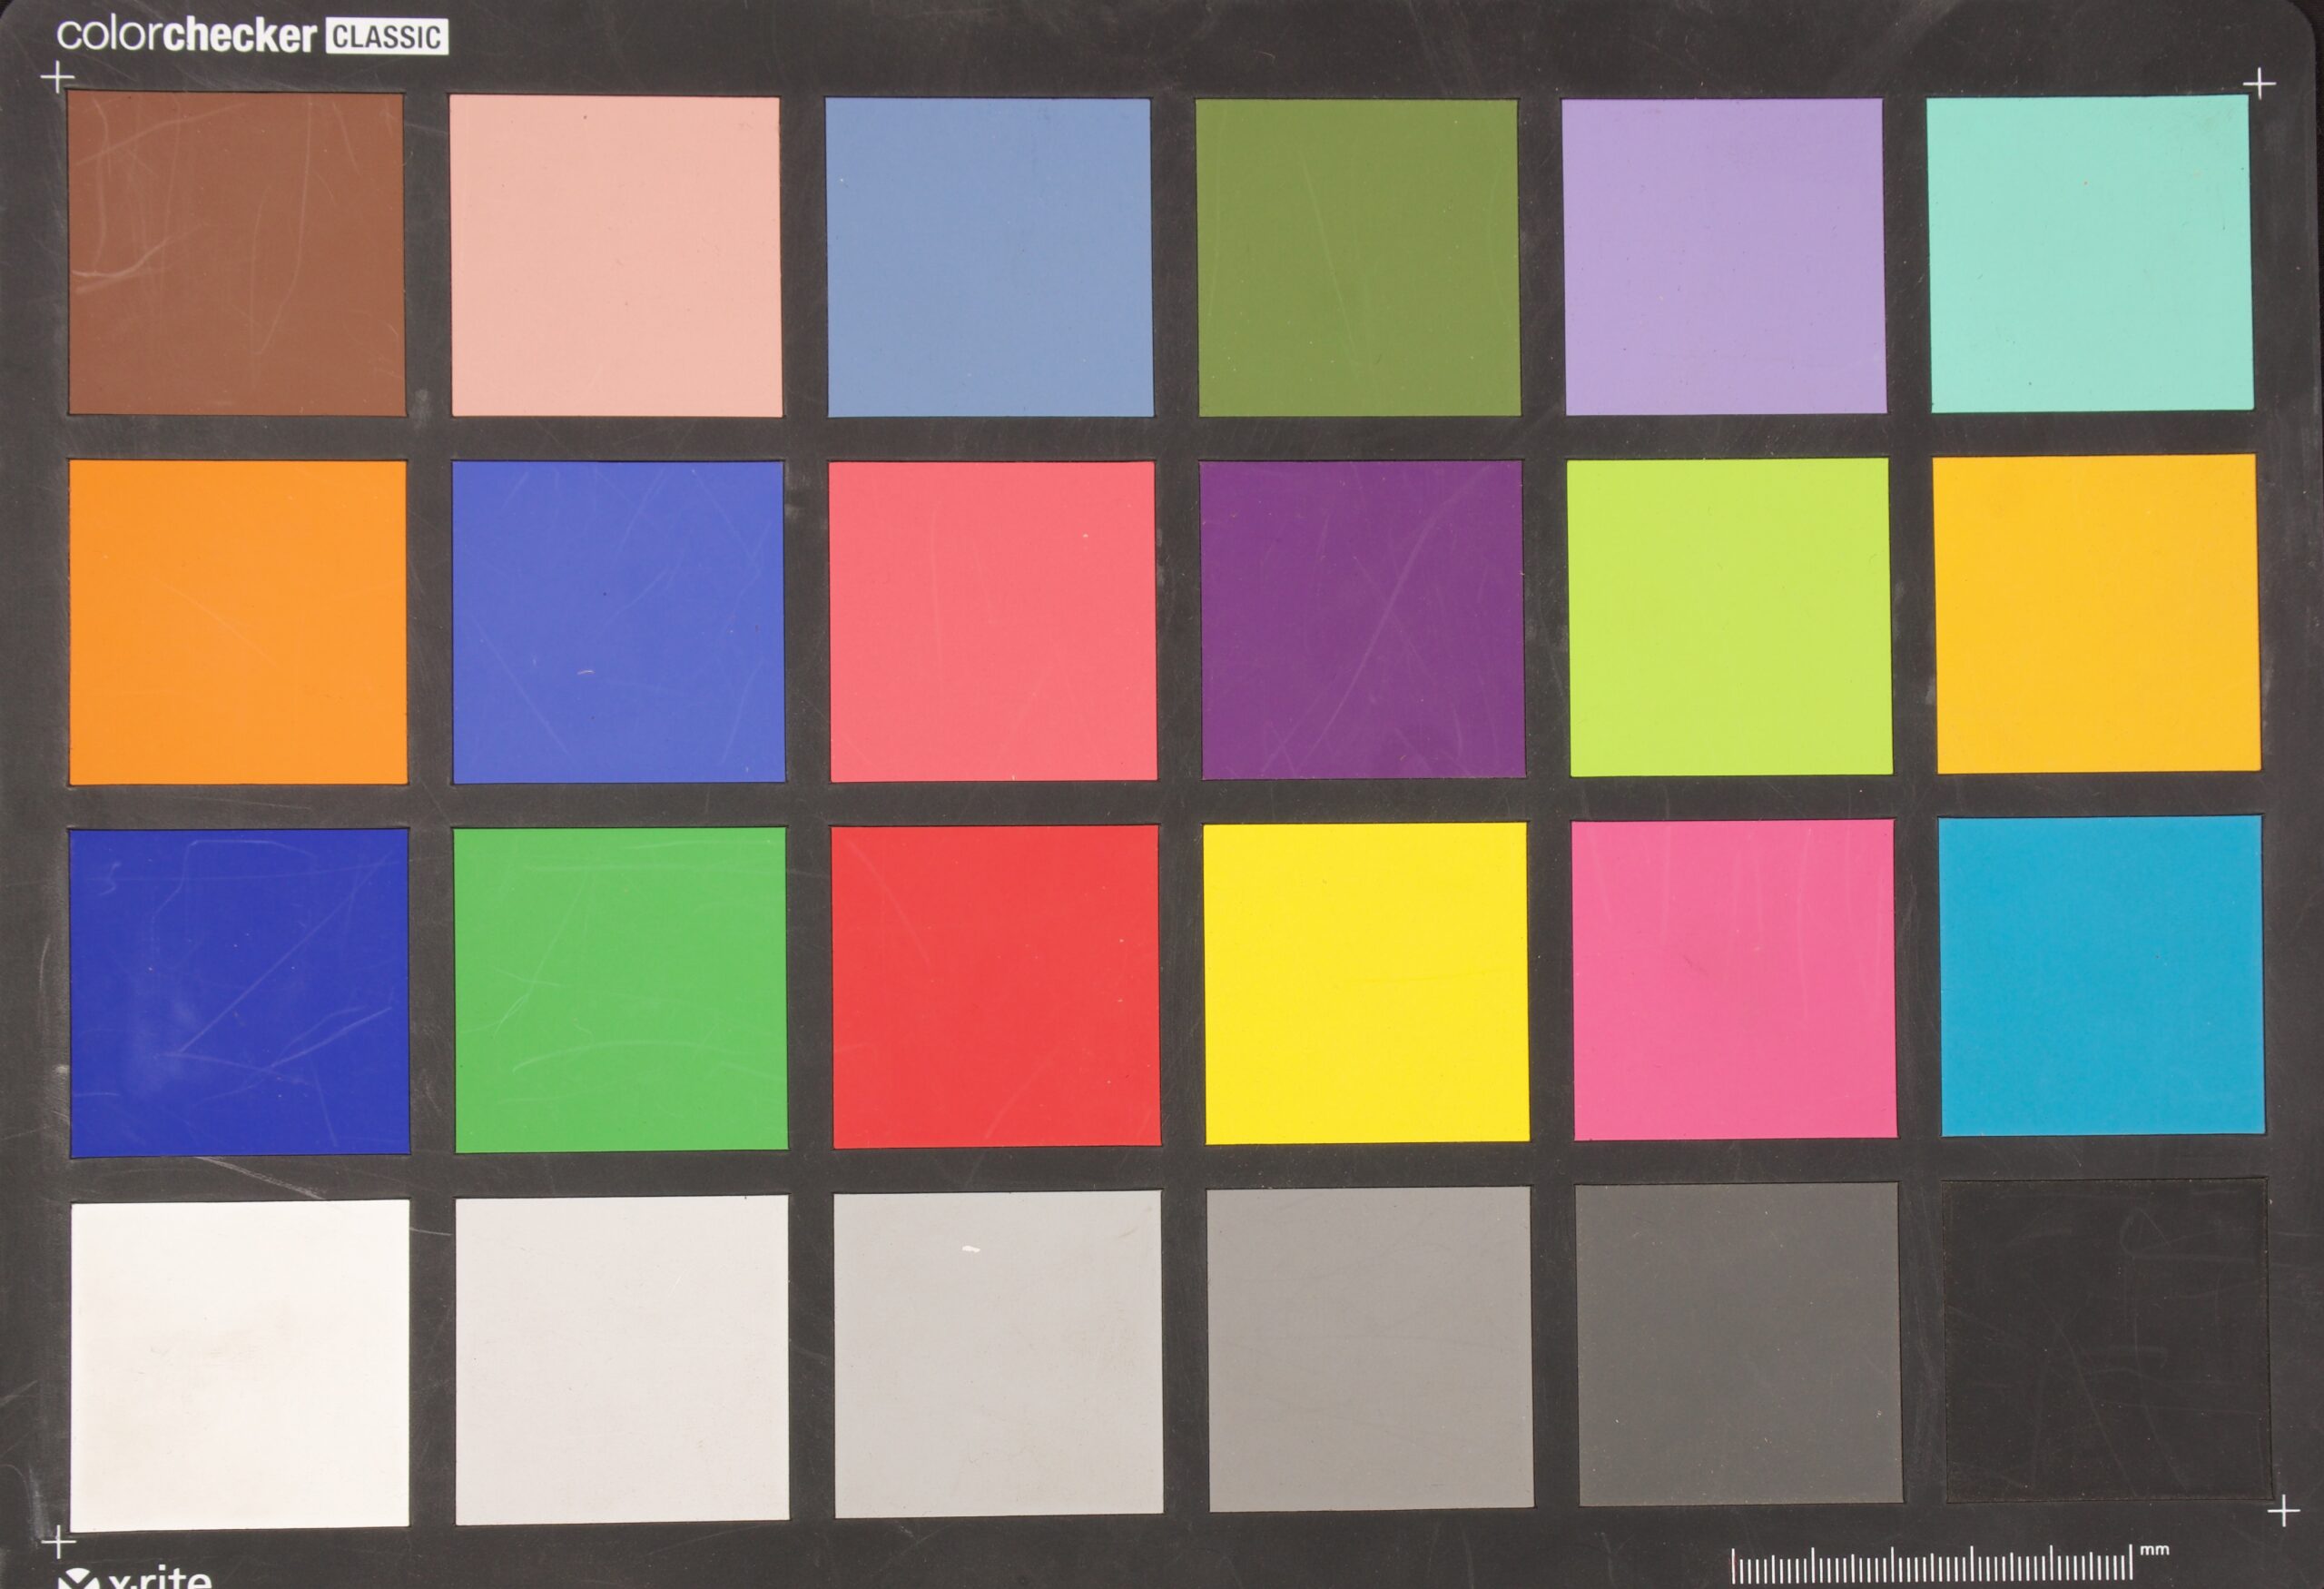Viewport: 2324px width, 1589px height.
Task: Click the olive green foliage patch
Action: [x=1358, y=257]
